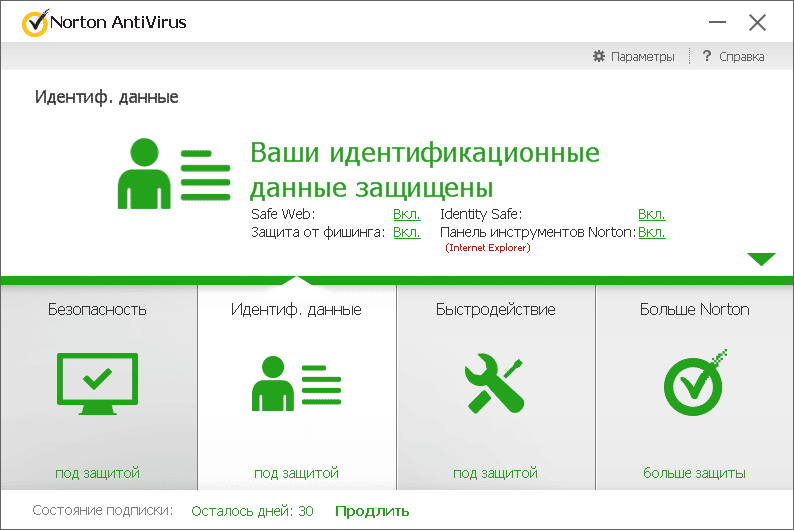Click Продлить to renew subscription
The width and height of the screenshot is (794, 530).
[x=372, y=511]
